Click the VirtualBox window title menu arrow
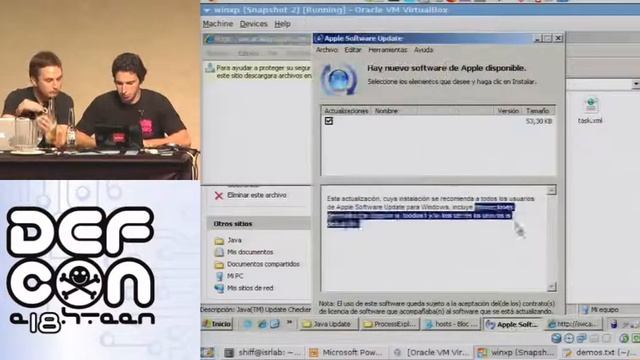The width and height of the screenshot is (640, 360). click(207, 10)
